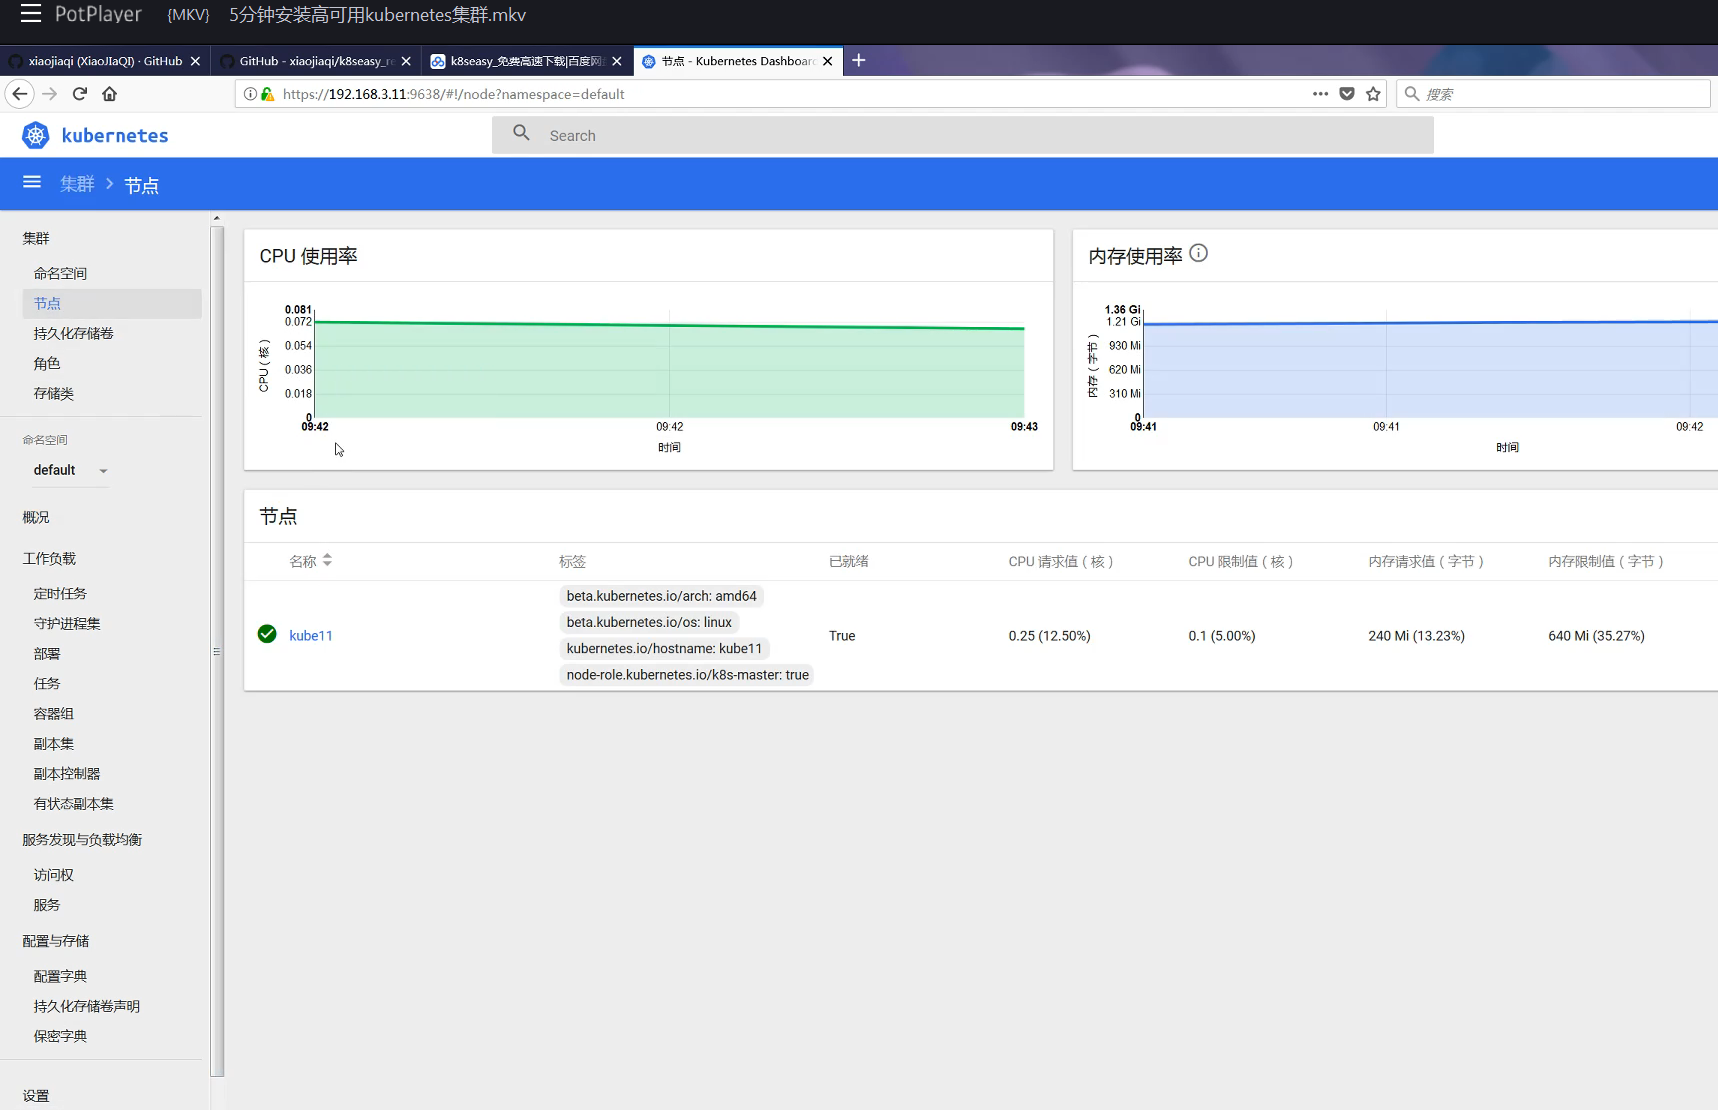
Task: Open 守护进程集 daemon sets item
Action: 67,623
